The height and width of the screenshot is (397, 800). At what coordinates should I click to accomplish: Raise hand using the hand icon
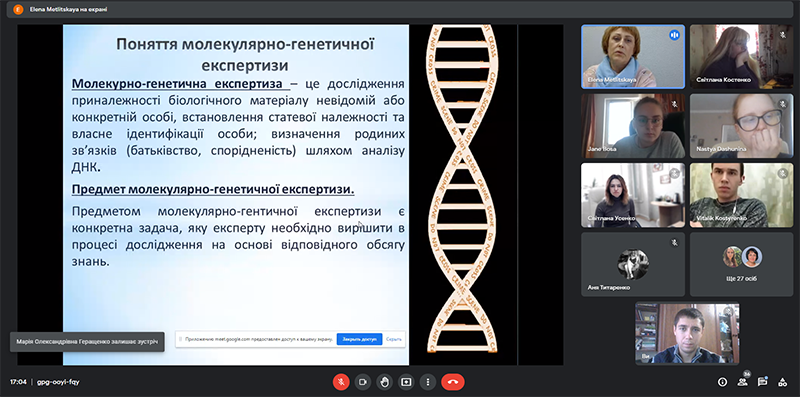(x=385, y=382)
